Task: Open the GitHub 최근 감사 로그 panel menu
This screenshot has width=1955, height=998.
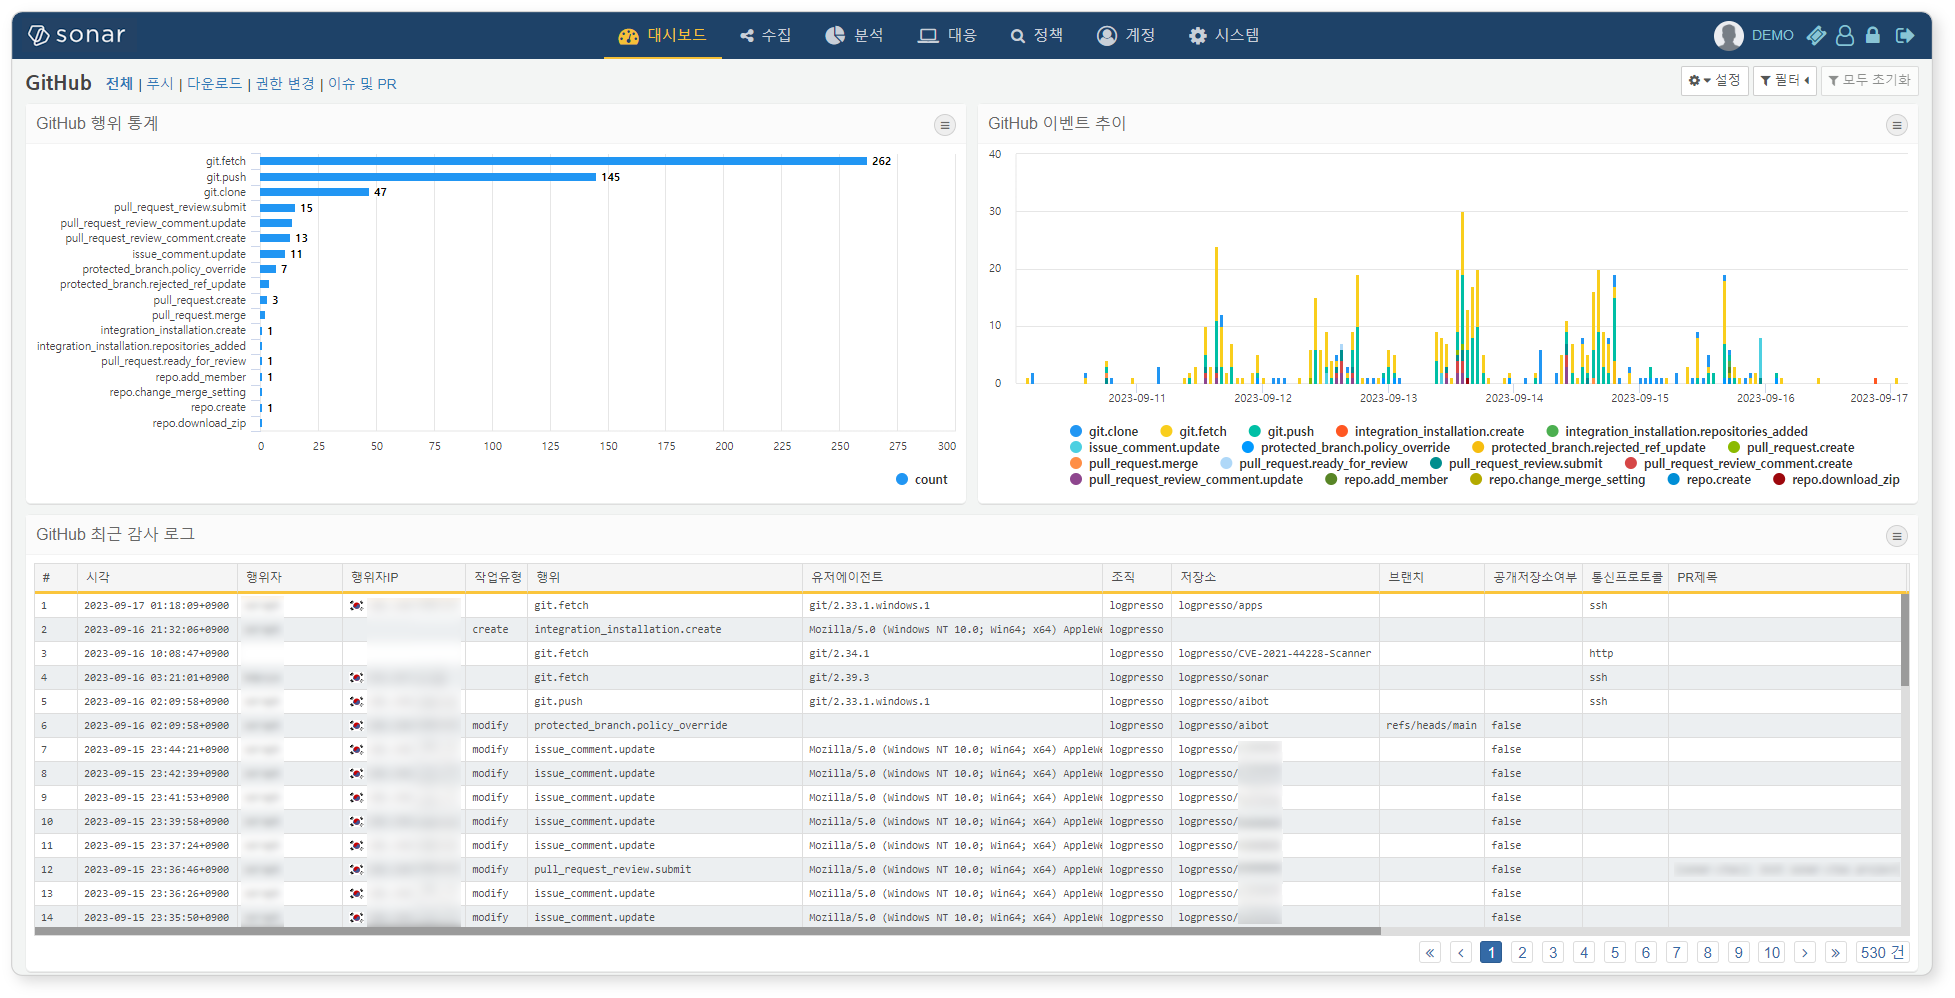Action: coord(1896,536)
